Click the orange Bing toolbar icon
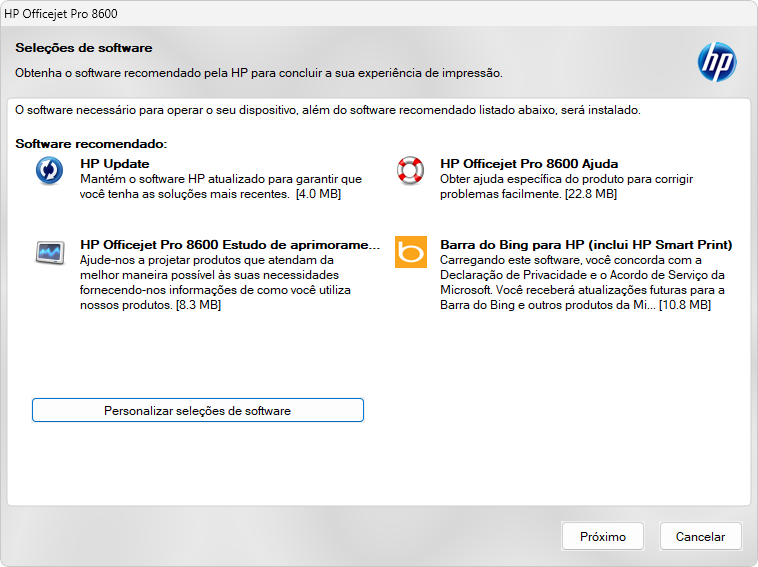The height and width of the screenshot is (567, 758). (411, 252)
